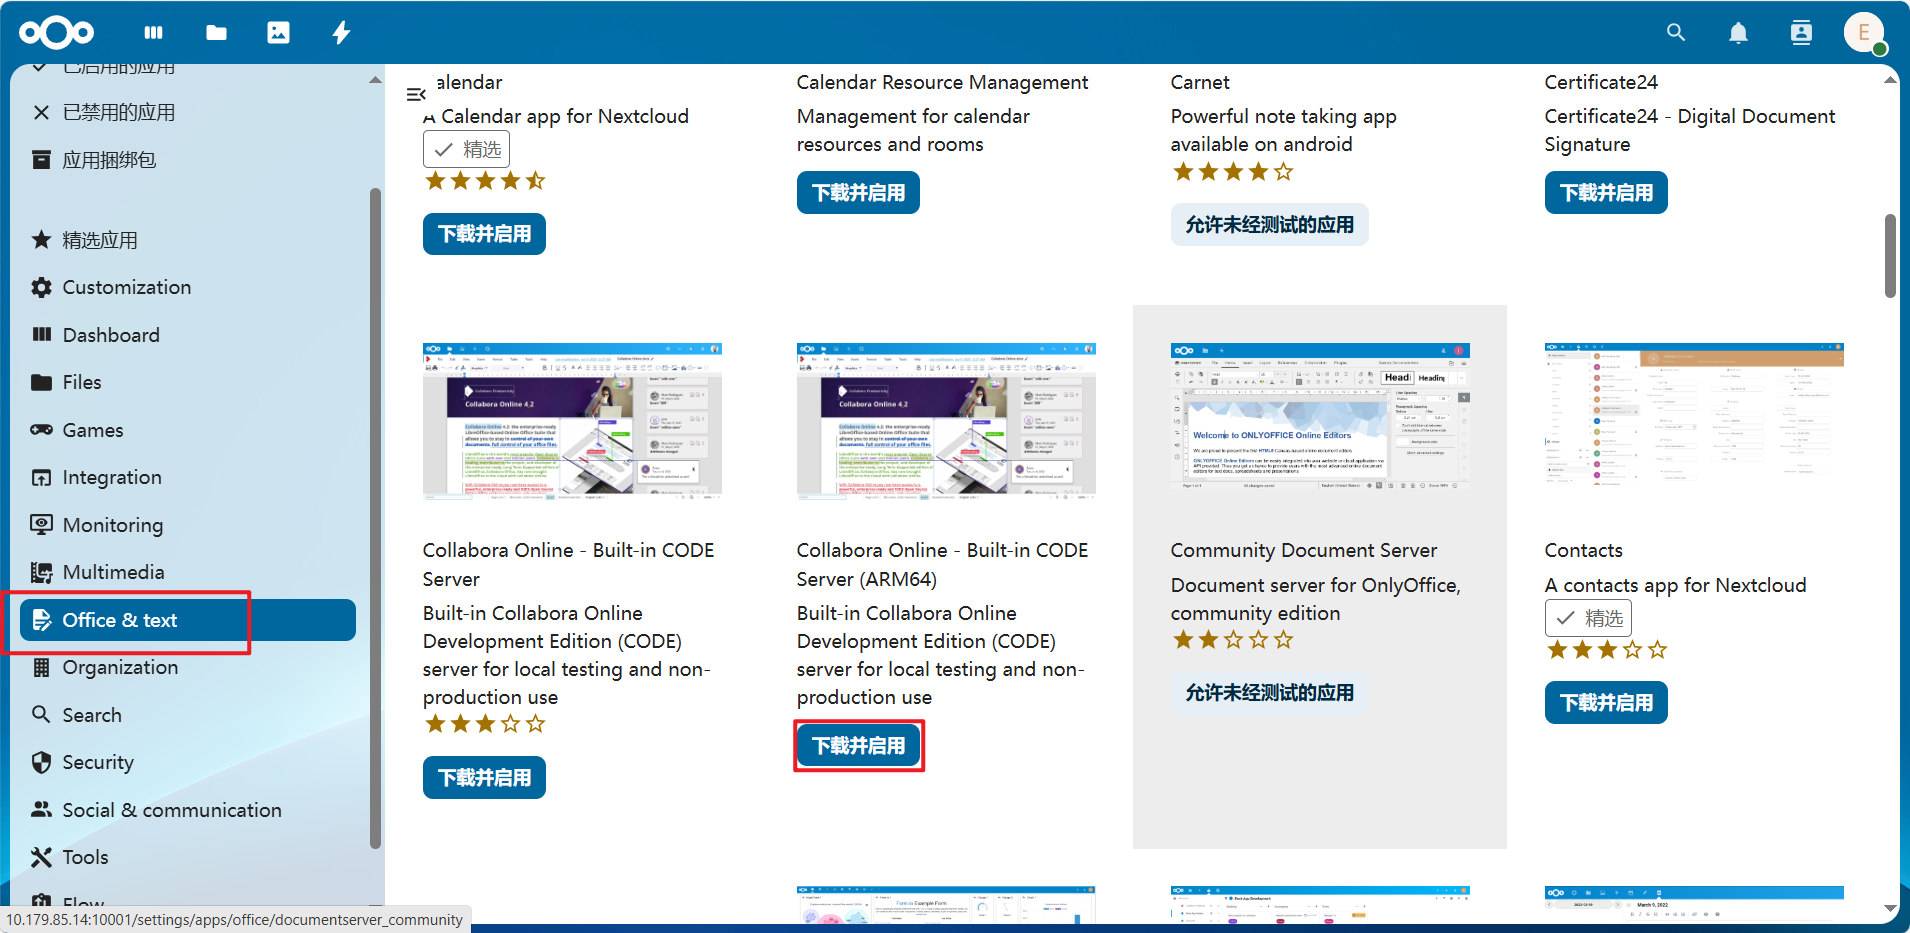Image resolution: width=1910 pixels, height=933 pixels.
Task: Open the Dashboard category in sidebar
Action: [x=188, y=335]
